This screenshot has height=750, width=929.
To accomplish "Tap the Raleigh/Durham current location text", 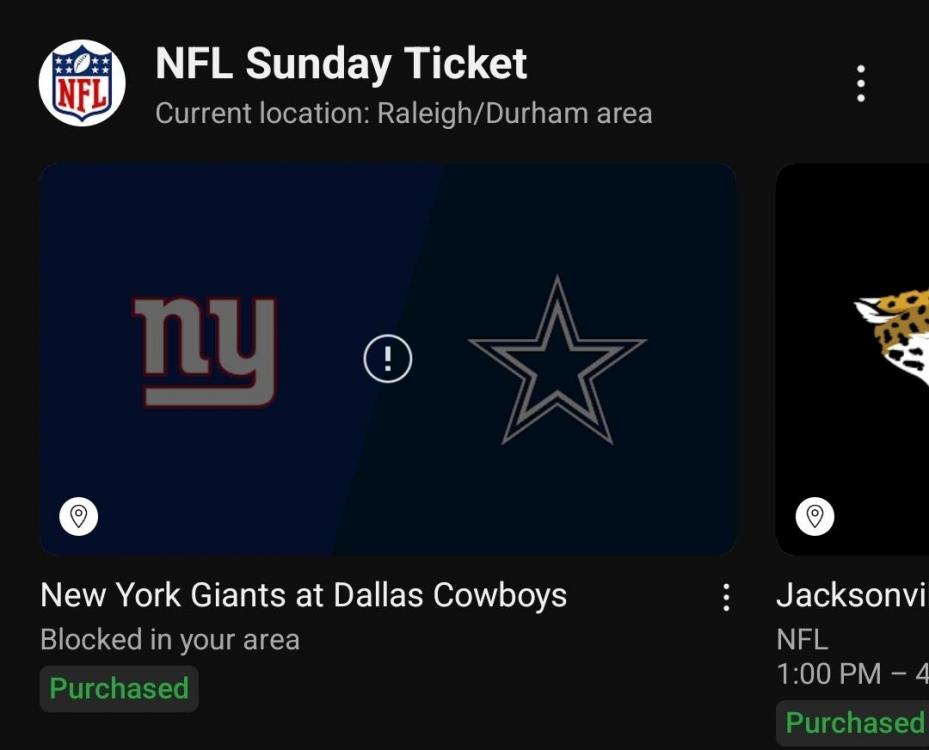I will click(404, 113).
